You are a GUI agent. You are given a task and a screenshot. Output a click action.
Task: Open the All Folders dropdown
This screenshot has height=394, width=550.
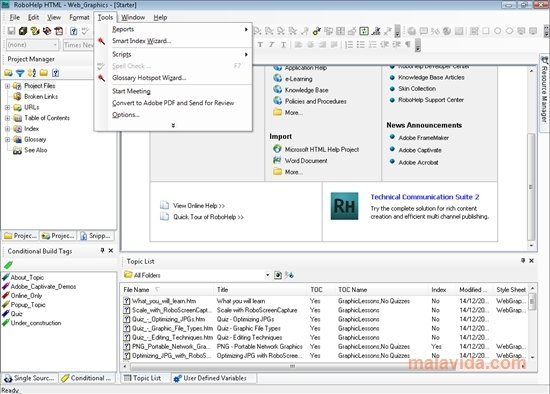tap(267, 275)
